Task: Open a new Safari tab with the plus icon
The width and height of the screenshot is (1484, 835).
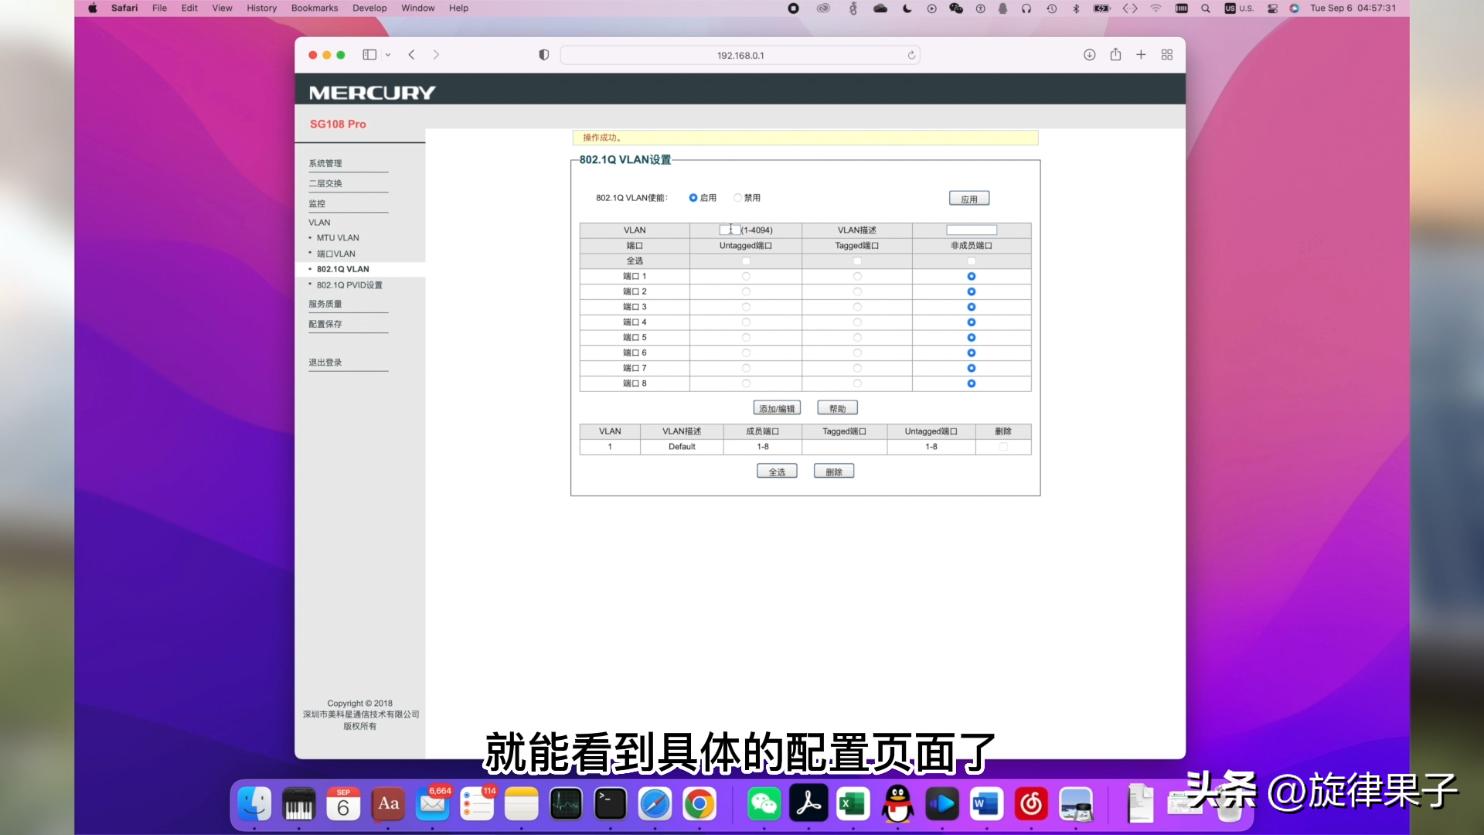Action: coord(1140,55)
